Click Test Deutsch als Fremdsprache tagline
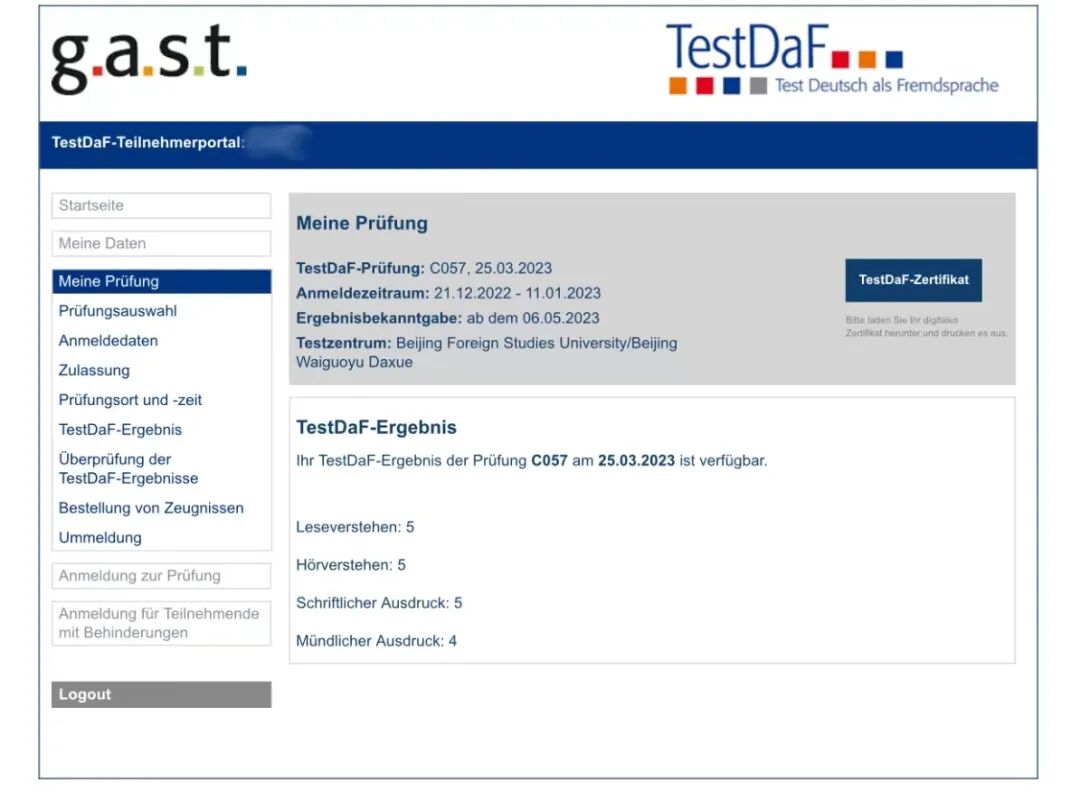Screen dimensions: 1080x812 pos(886,85)
